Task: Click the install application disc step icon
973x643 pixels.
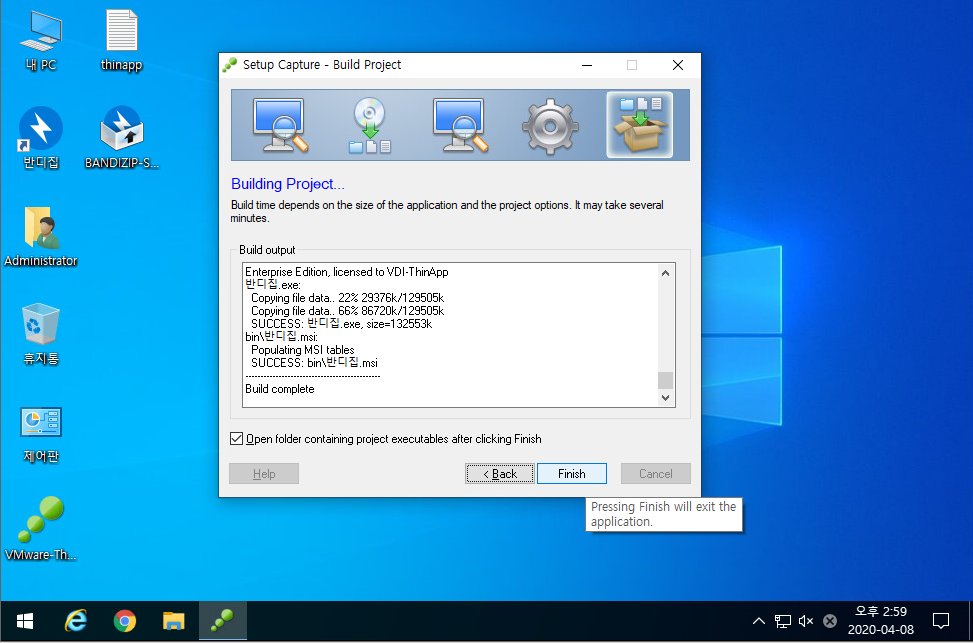Action: 370,125
